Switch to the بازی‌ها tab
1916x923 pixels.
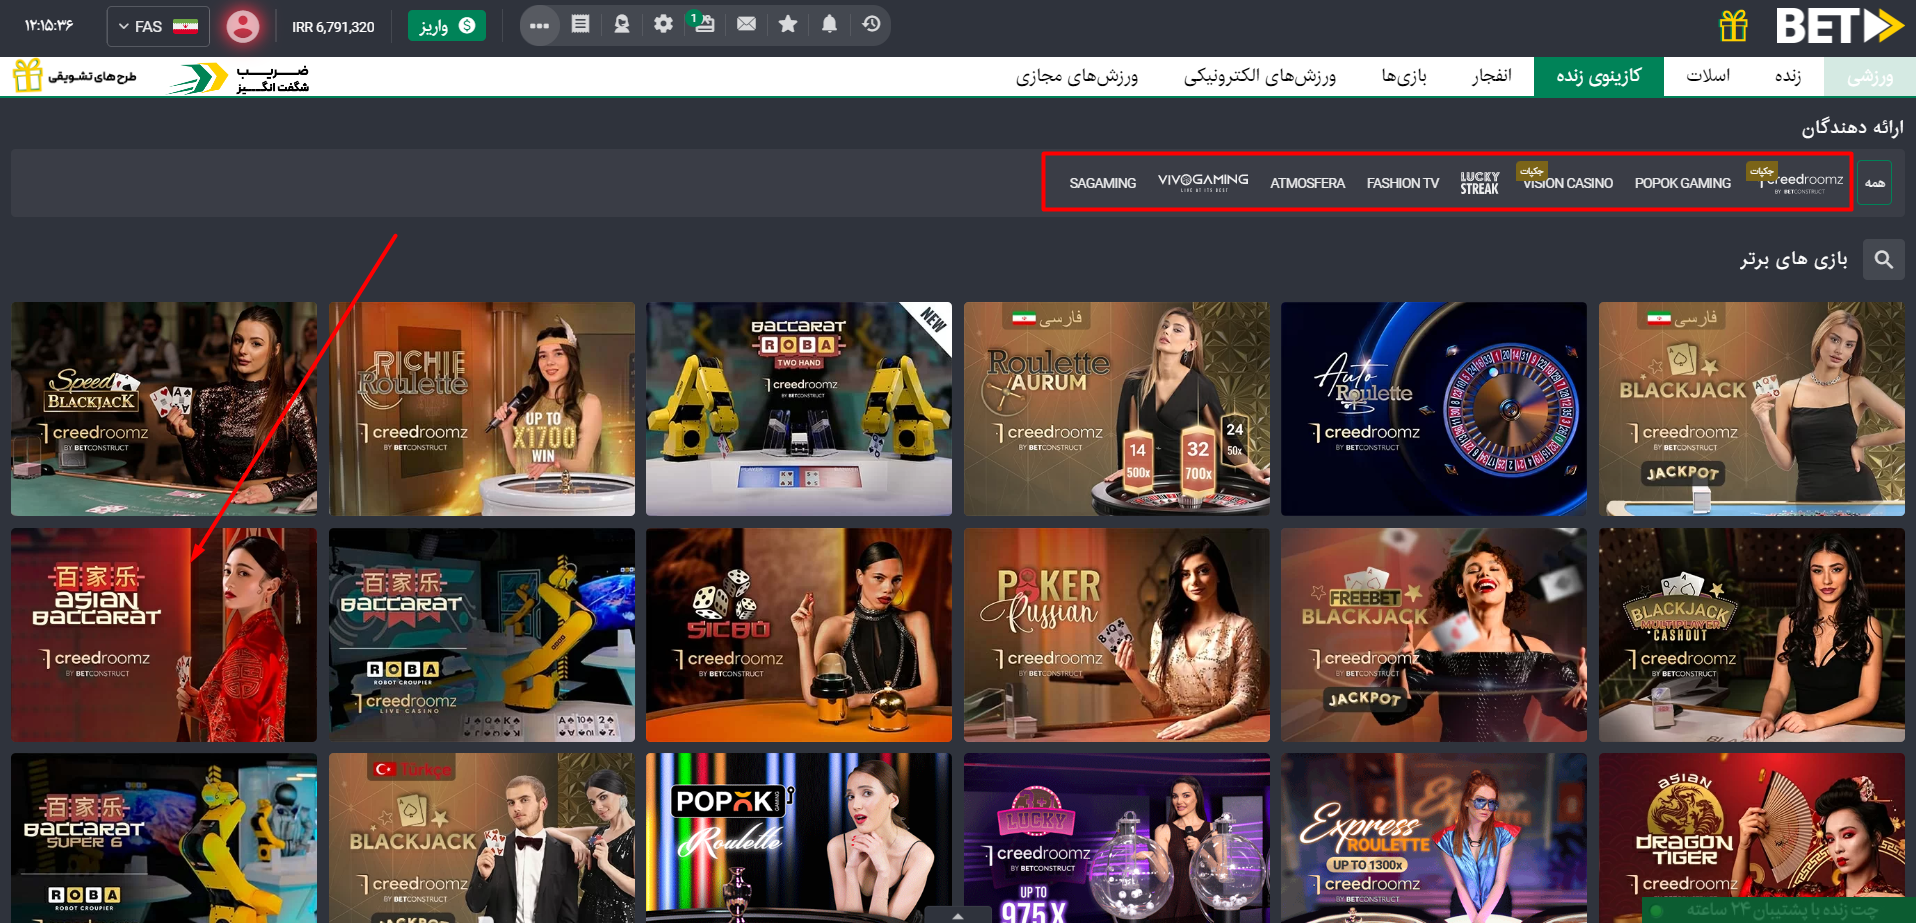click(x=1404, y=76)
